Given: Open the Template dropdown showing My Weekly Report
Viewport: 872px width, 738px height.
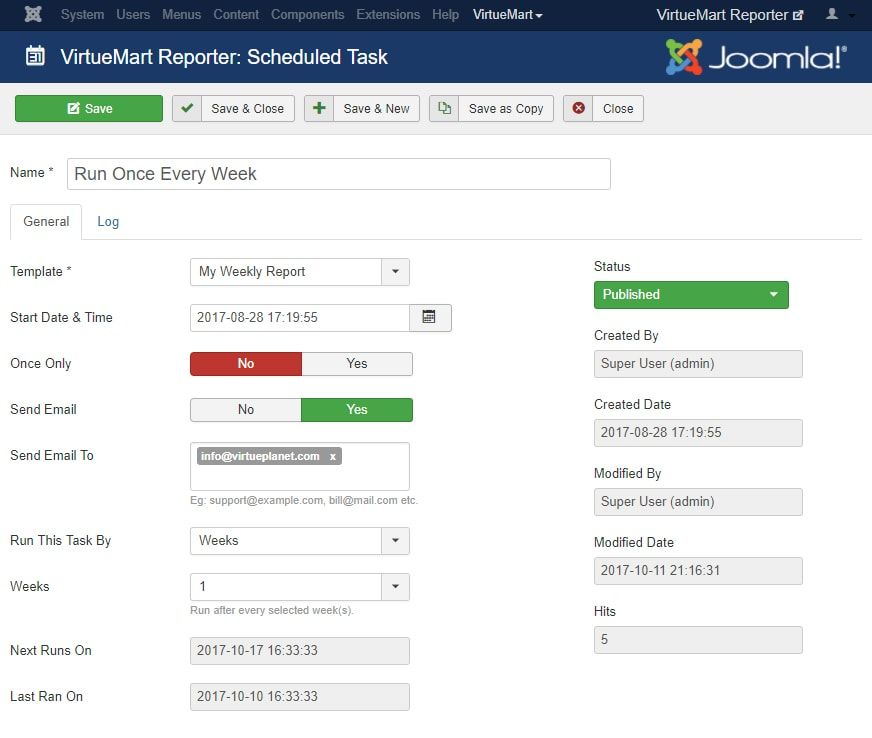Looking at the screenshot, I should pos(300,272).
